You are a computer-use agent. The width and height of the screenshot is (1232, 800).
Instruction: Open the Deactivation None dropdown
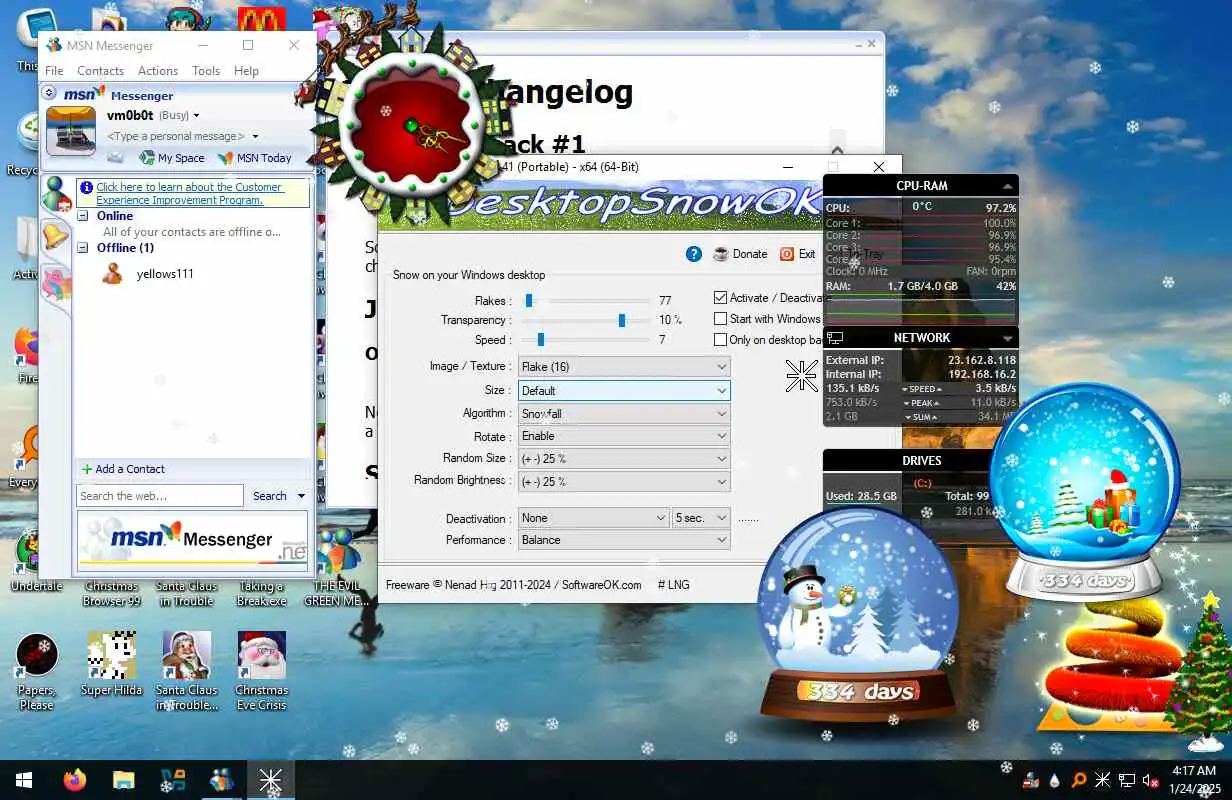593,518
